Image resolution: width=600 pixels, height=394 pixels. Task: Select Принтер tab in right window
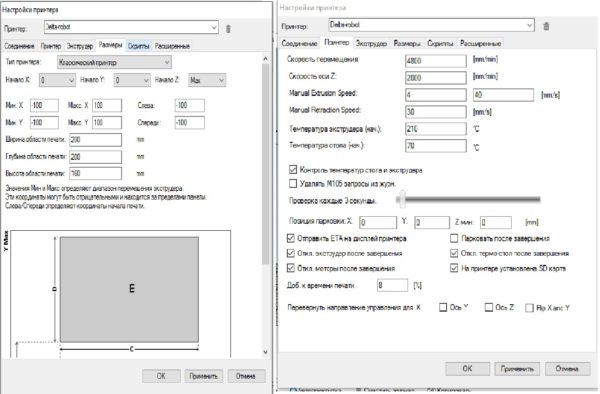coord(336,42)
